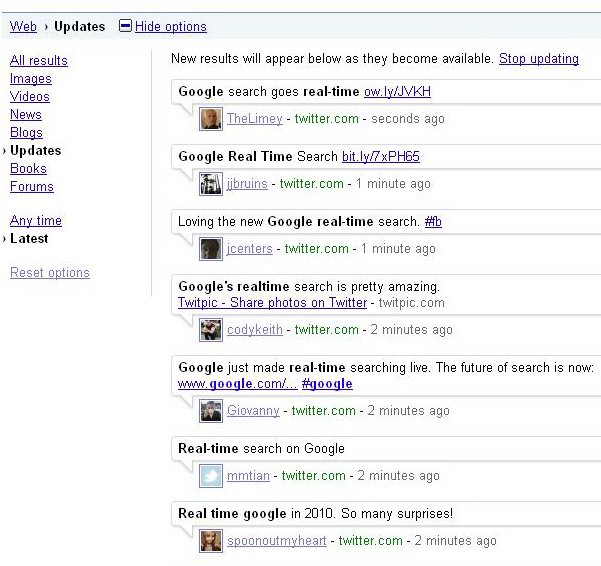The width and height of the screenshot is (601, 566).
Task: Click twitter.com source on jjbruins' tweet
Action: (x=312, y=184)
